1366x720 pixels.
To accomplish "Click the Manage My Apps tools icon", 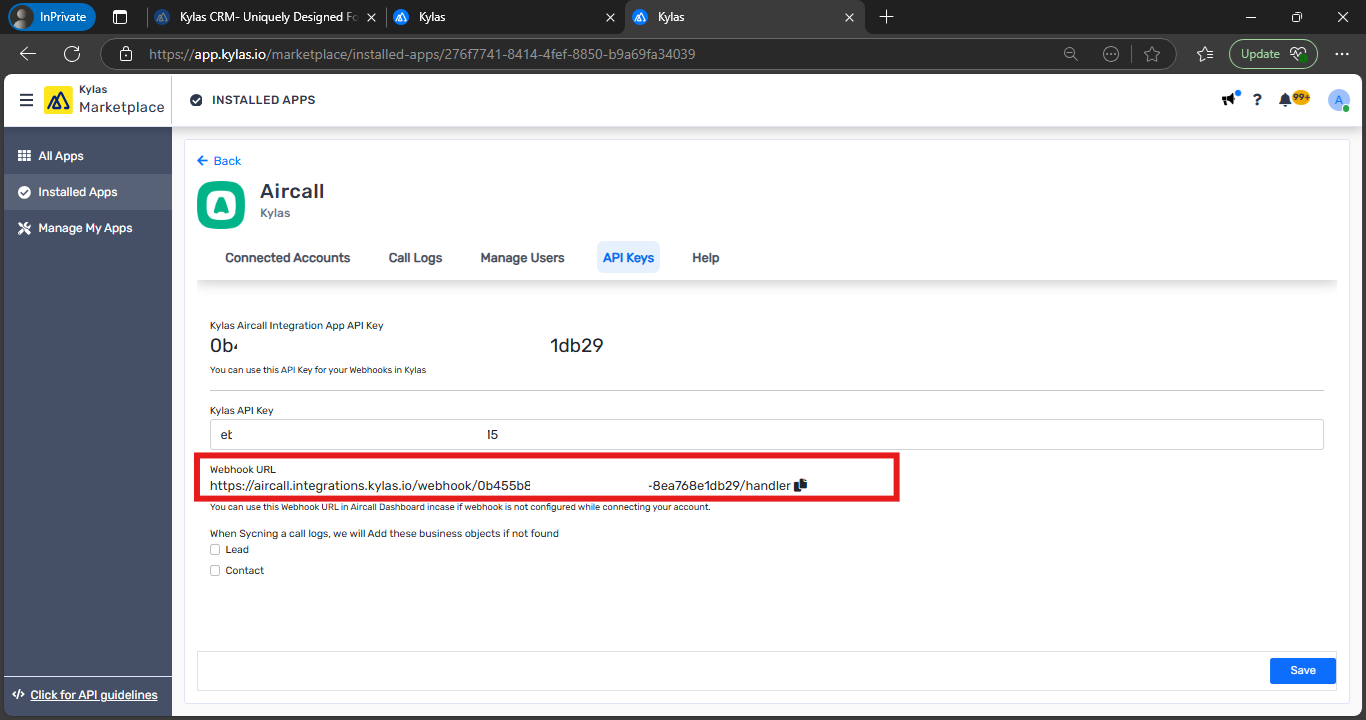I will click(x=25, y=228).
